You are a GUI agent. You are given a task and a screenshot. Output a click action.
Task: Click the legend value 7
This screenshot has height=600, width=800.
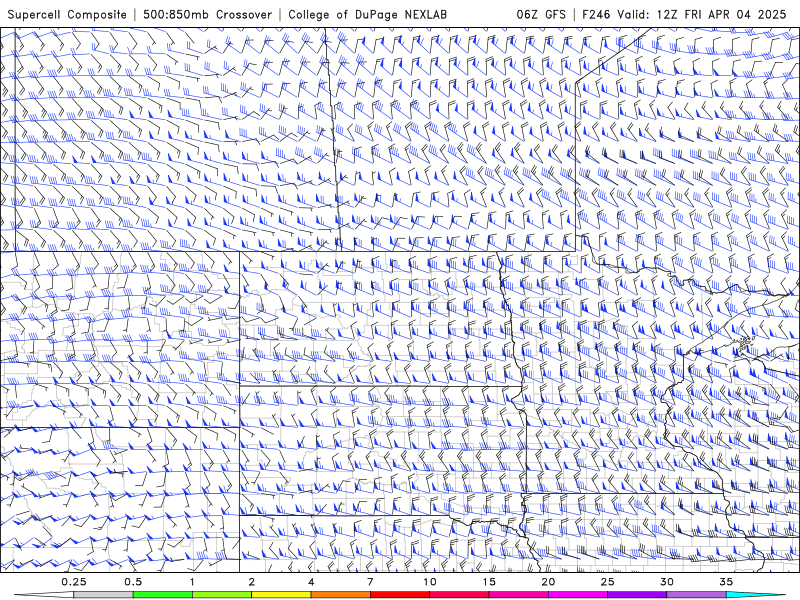coord(370,582)
